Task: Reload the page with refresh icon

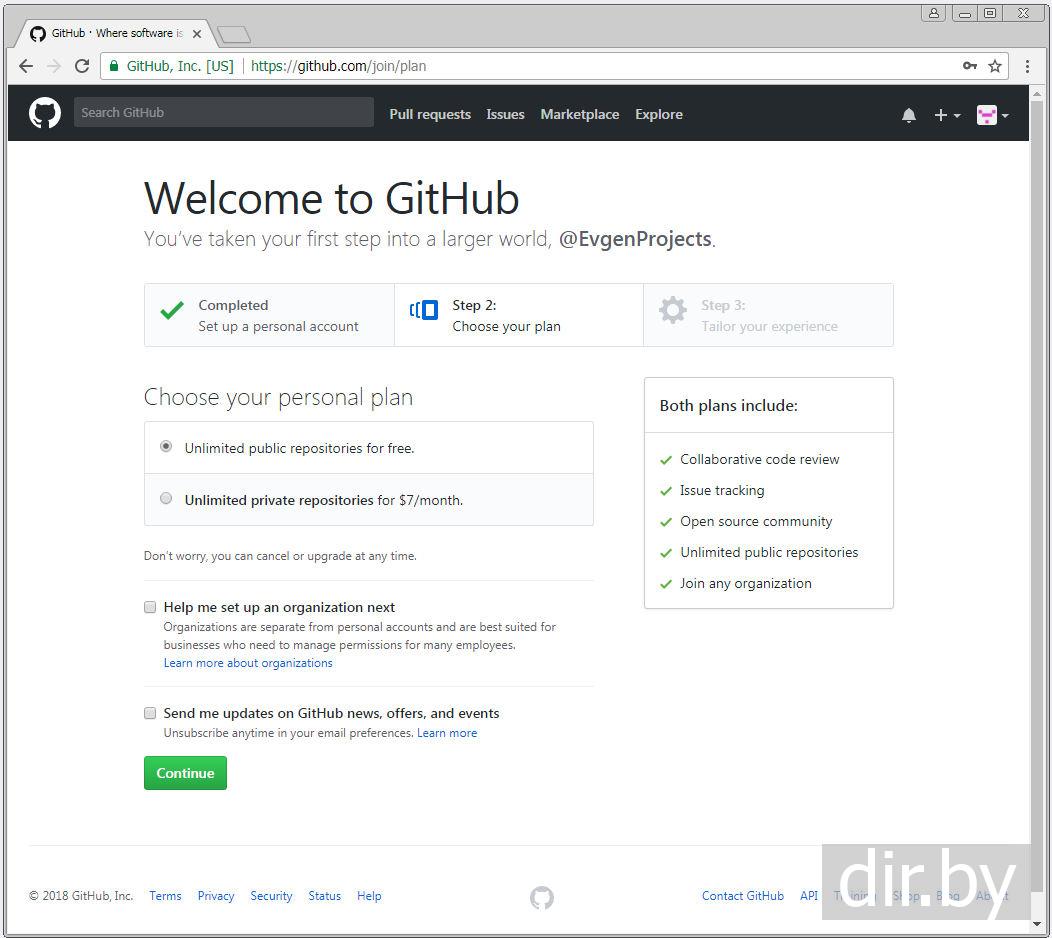Action: [x=82, y=66]
